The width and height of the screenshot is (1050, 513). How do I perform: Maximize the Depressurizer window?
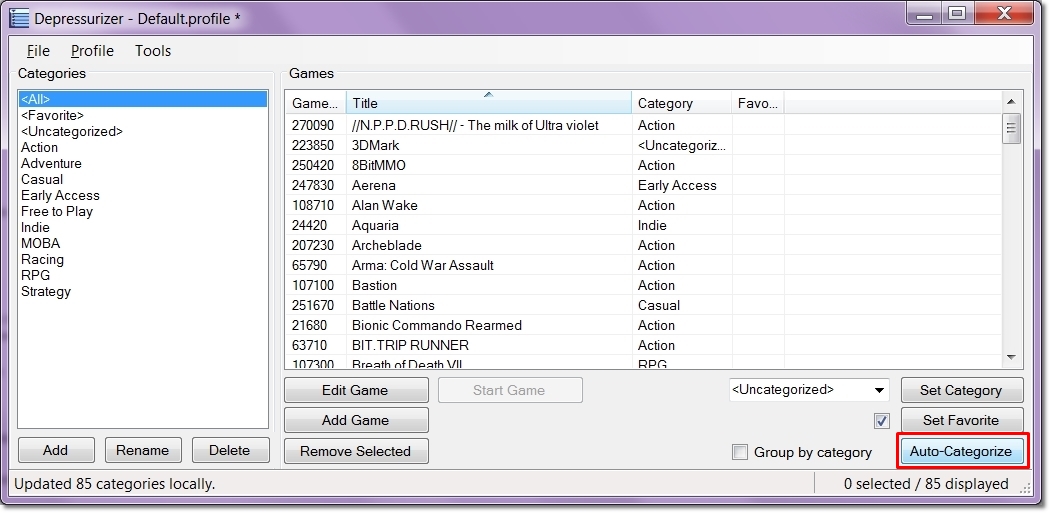[x=959, y=13]
